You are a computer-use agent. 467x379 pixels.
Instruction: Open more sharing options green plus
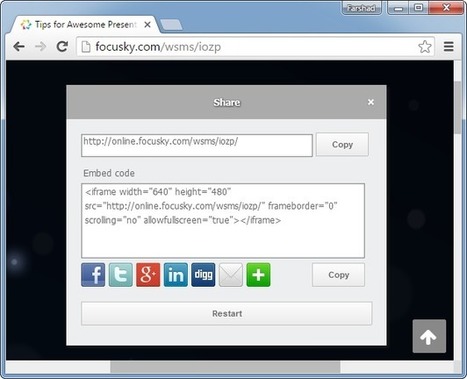pos(258,275)
